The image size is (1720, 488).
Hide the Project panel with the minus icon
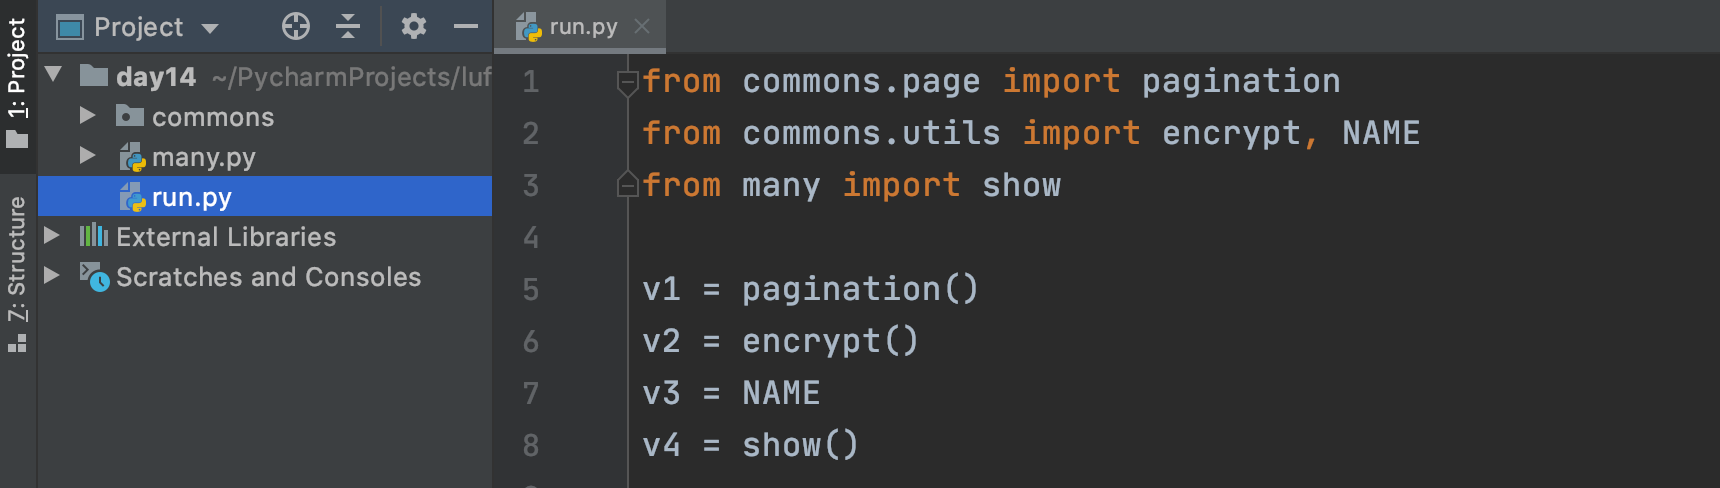click(466, 26)
